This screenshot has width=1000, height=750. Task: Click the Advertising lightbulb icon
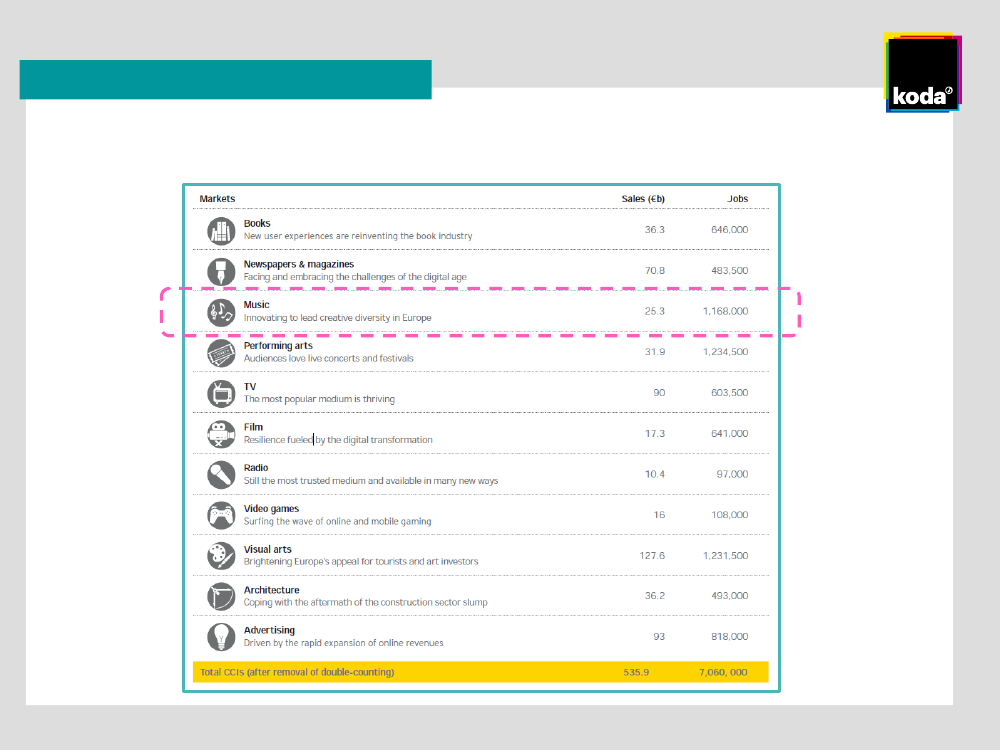tap(220, 637)
